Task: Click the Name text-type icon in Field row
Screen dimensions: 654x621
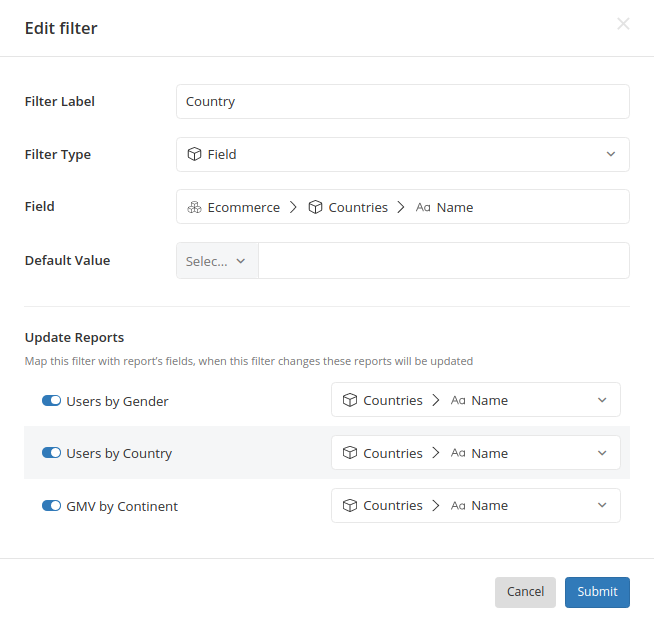Action: click(x=423, y=207)
